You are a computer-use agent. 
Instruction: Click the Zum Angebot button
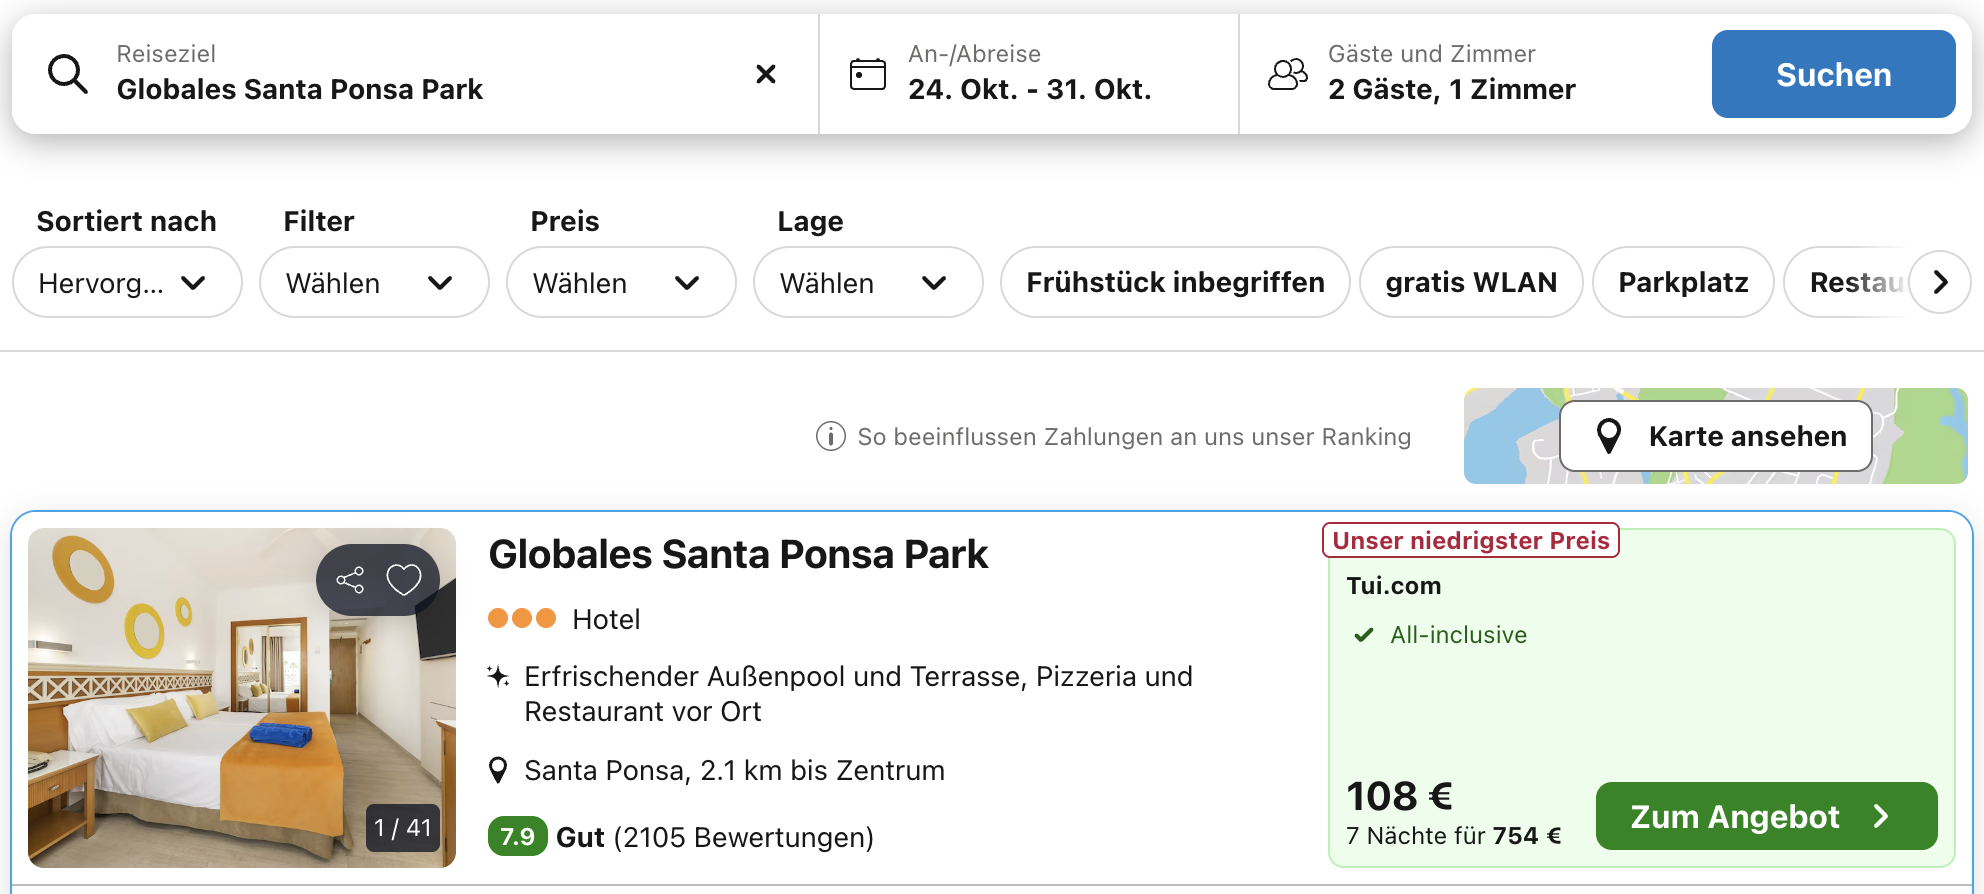tap(1766, 817)
